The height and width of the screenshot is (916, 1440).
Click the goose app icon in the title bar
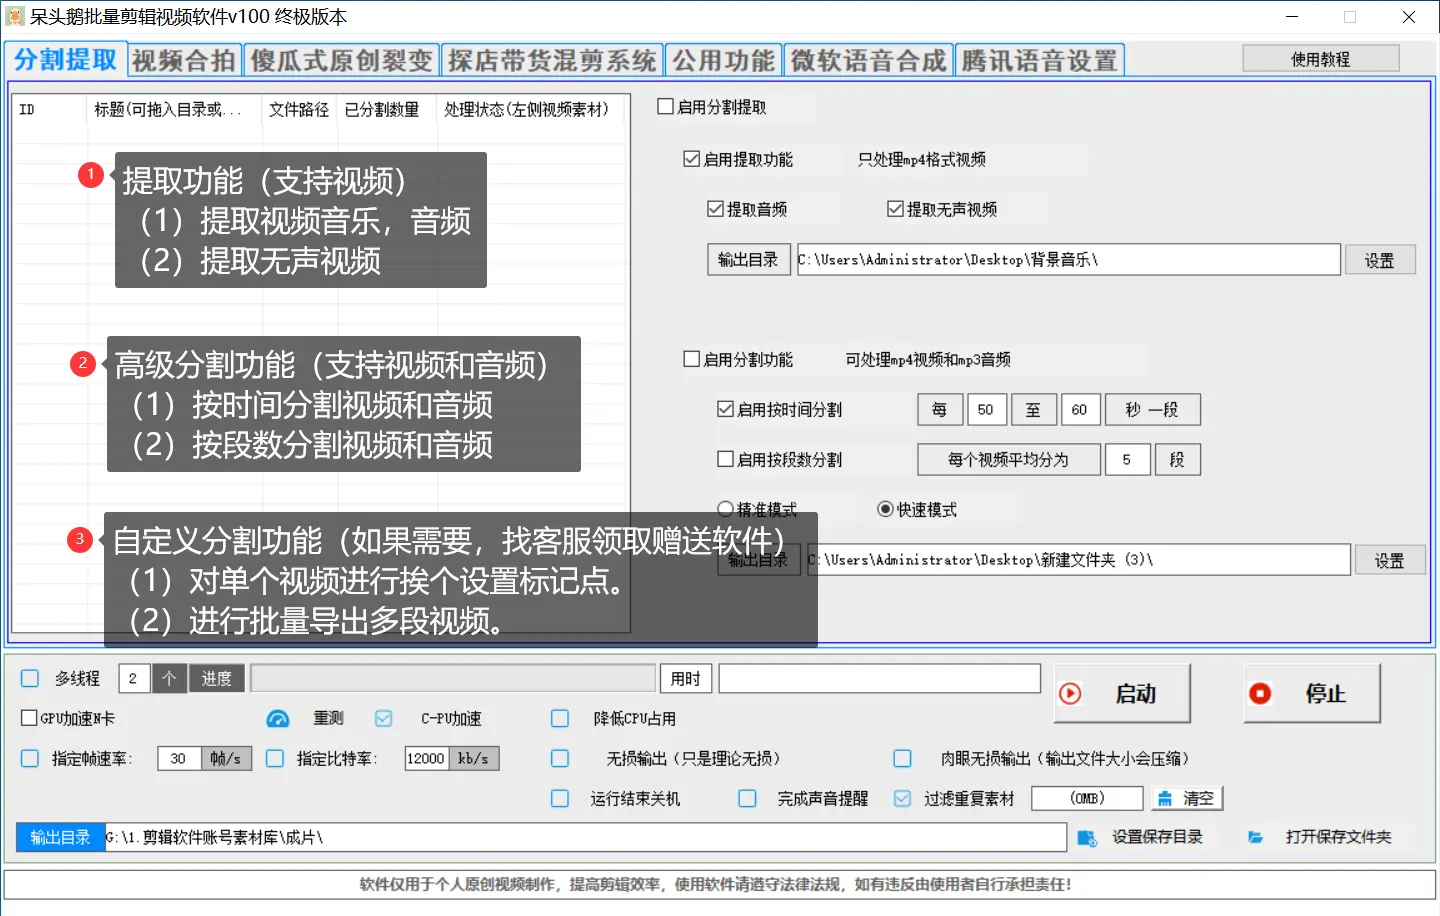pos(14,16)
